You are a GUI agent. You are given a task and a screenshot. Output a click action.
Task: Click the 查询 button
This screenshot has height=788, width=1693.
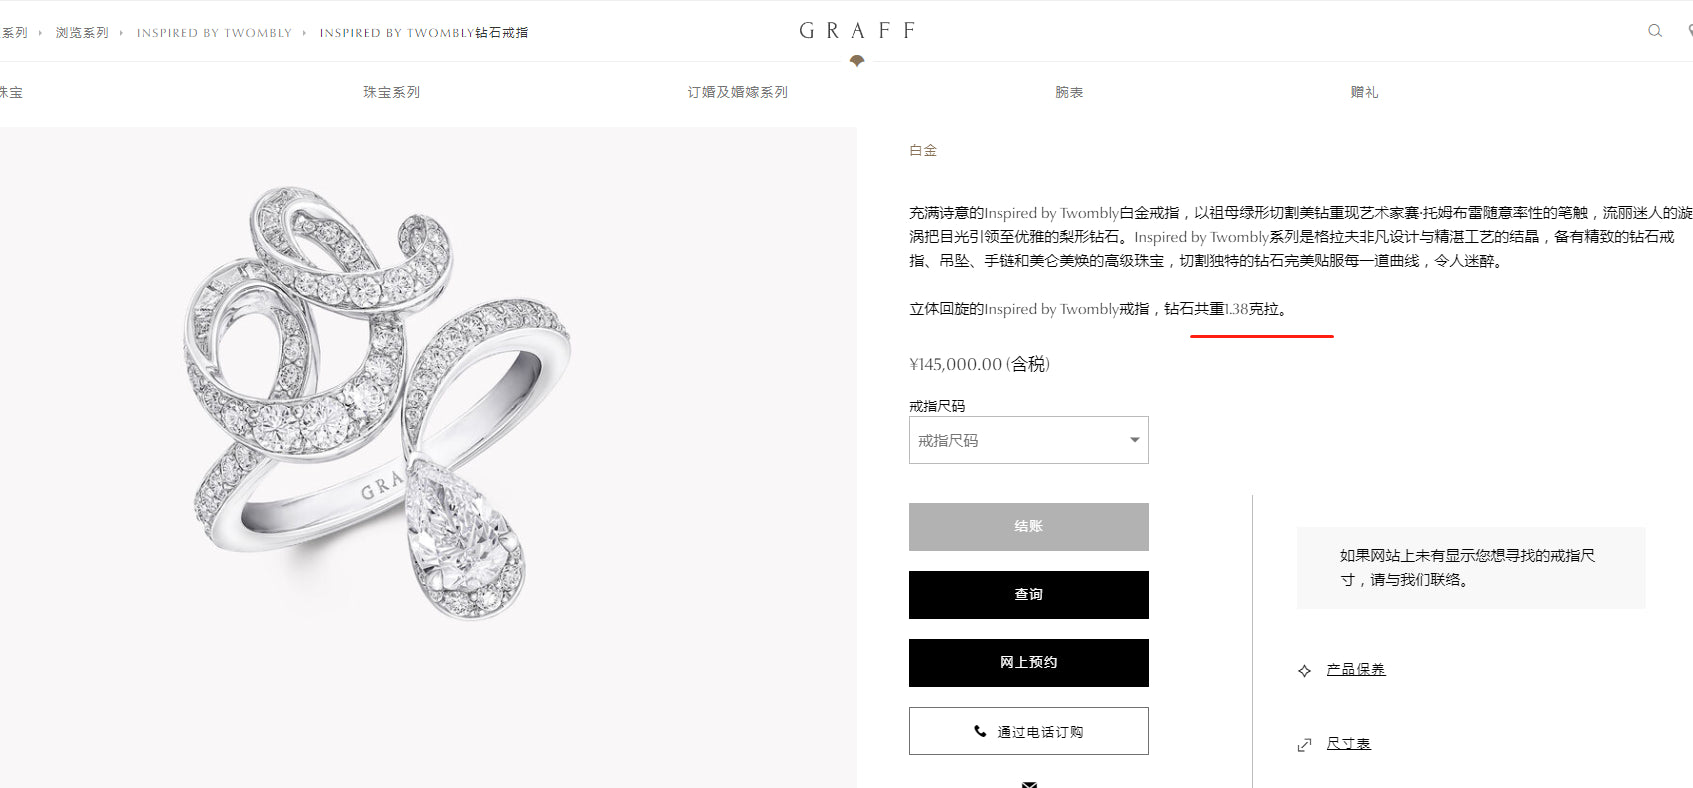(1028, 595)
